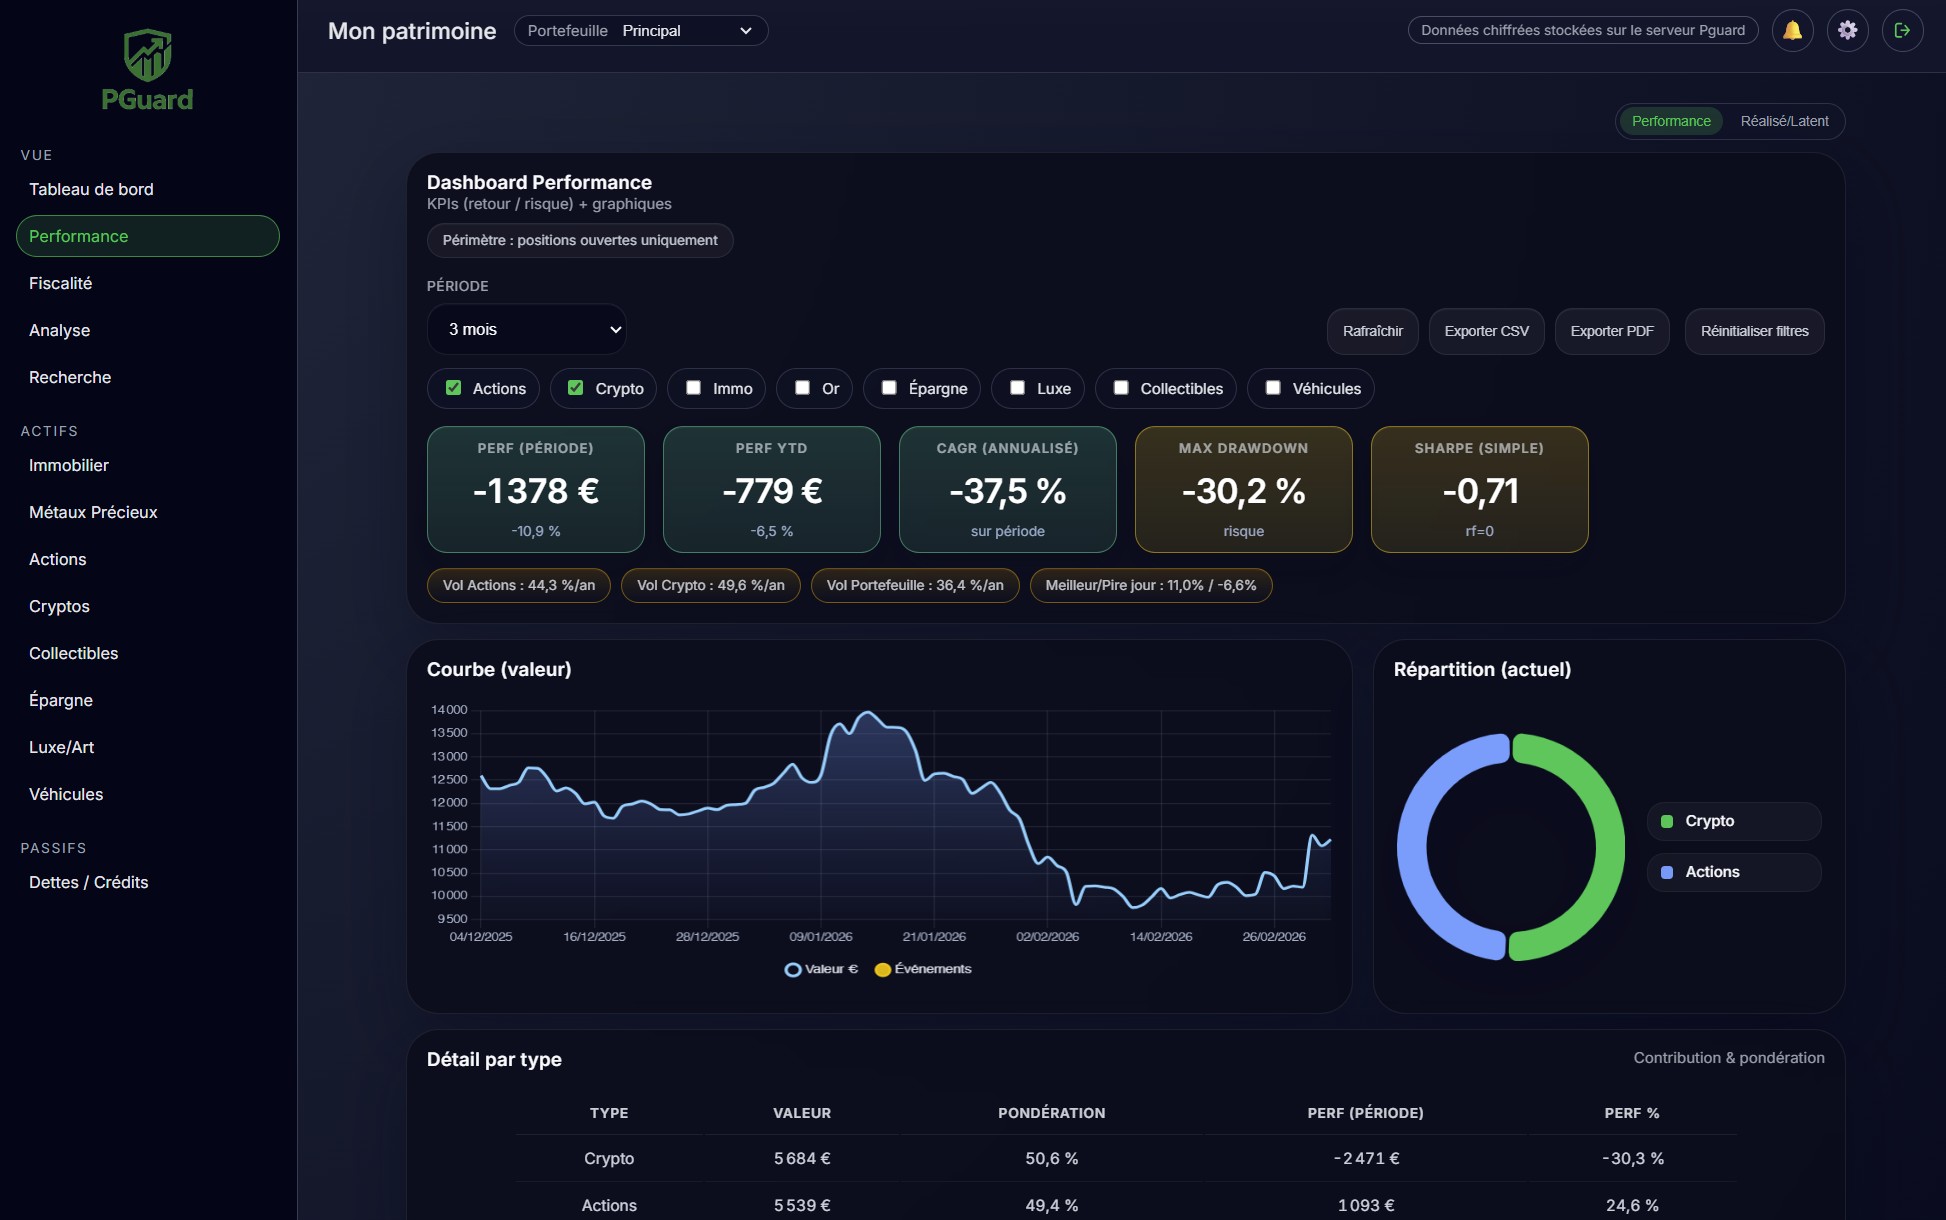This screenshot has height=1220, width=1946.
Task: Click the Exporter PDF button
Action: [x=1611, y=331]
